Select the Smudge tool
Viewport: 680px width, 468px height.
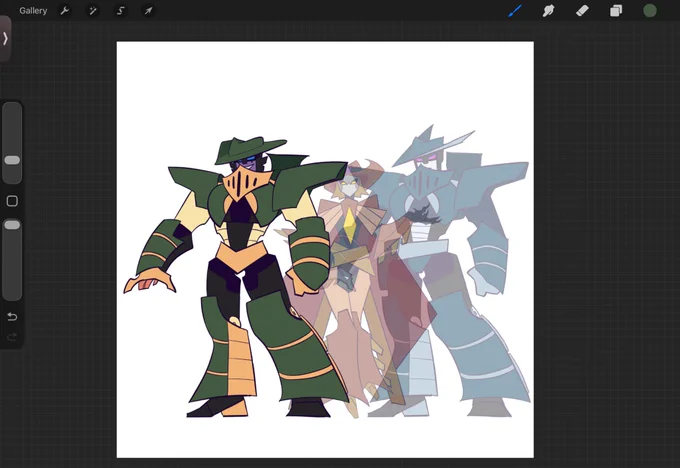coord(548,11)
